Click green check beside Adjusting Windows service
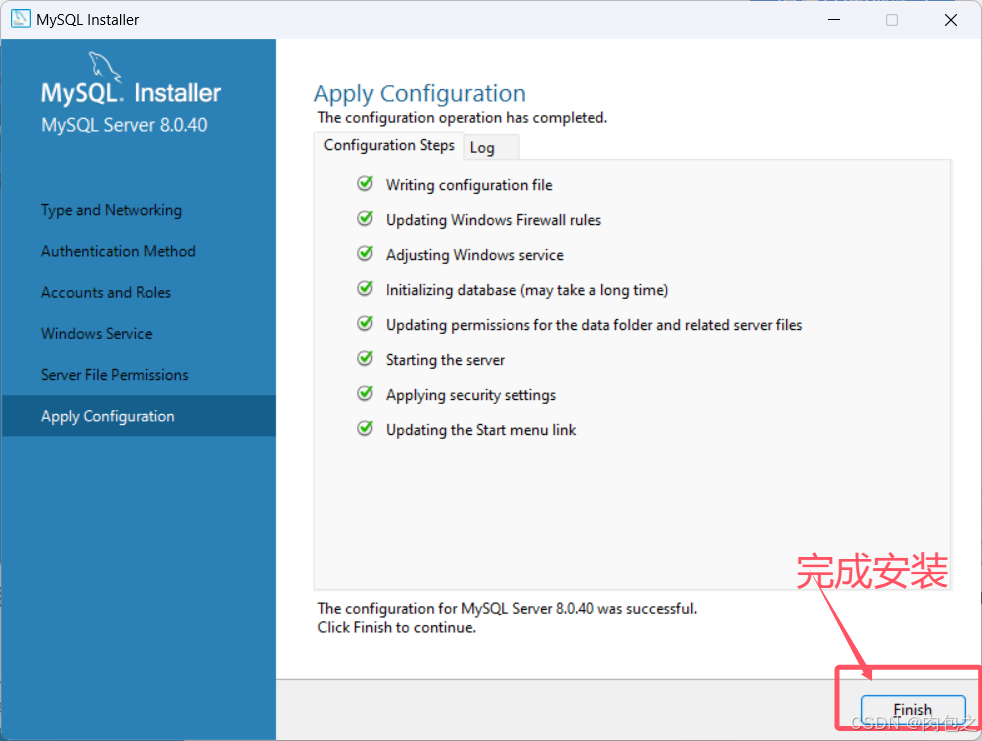 click(x=365, y=254)
